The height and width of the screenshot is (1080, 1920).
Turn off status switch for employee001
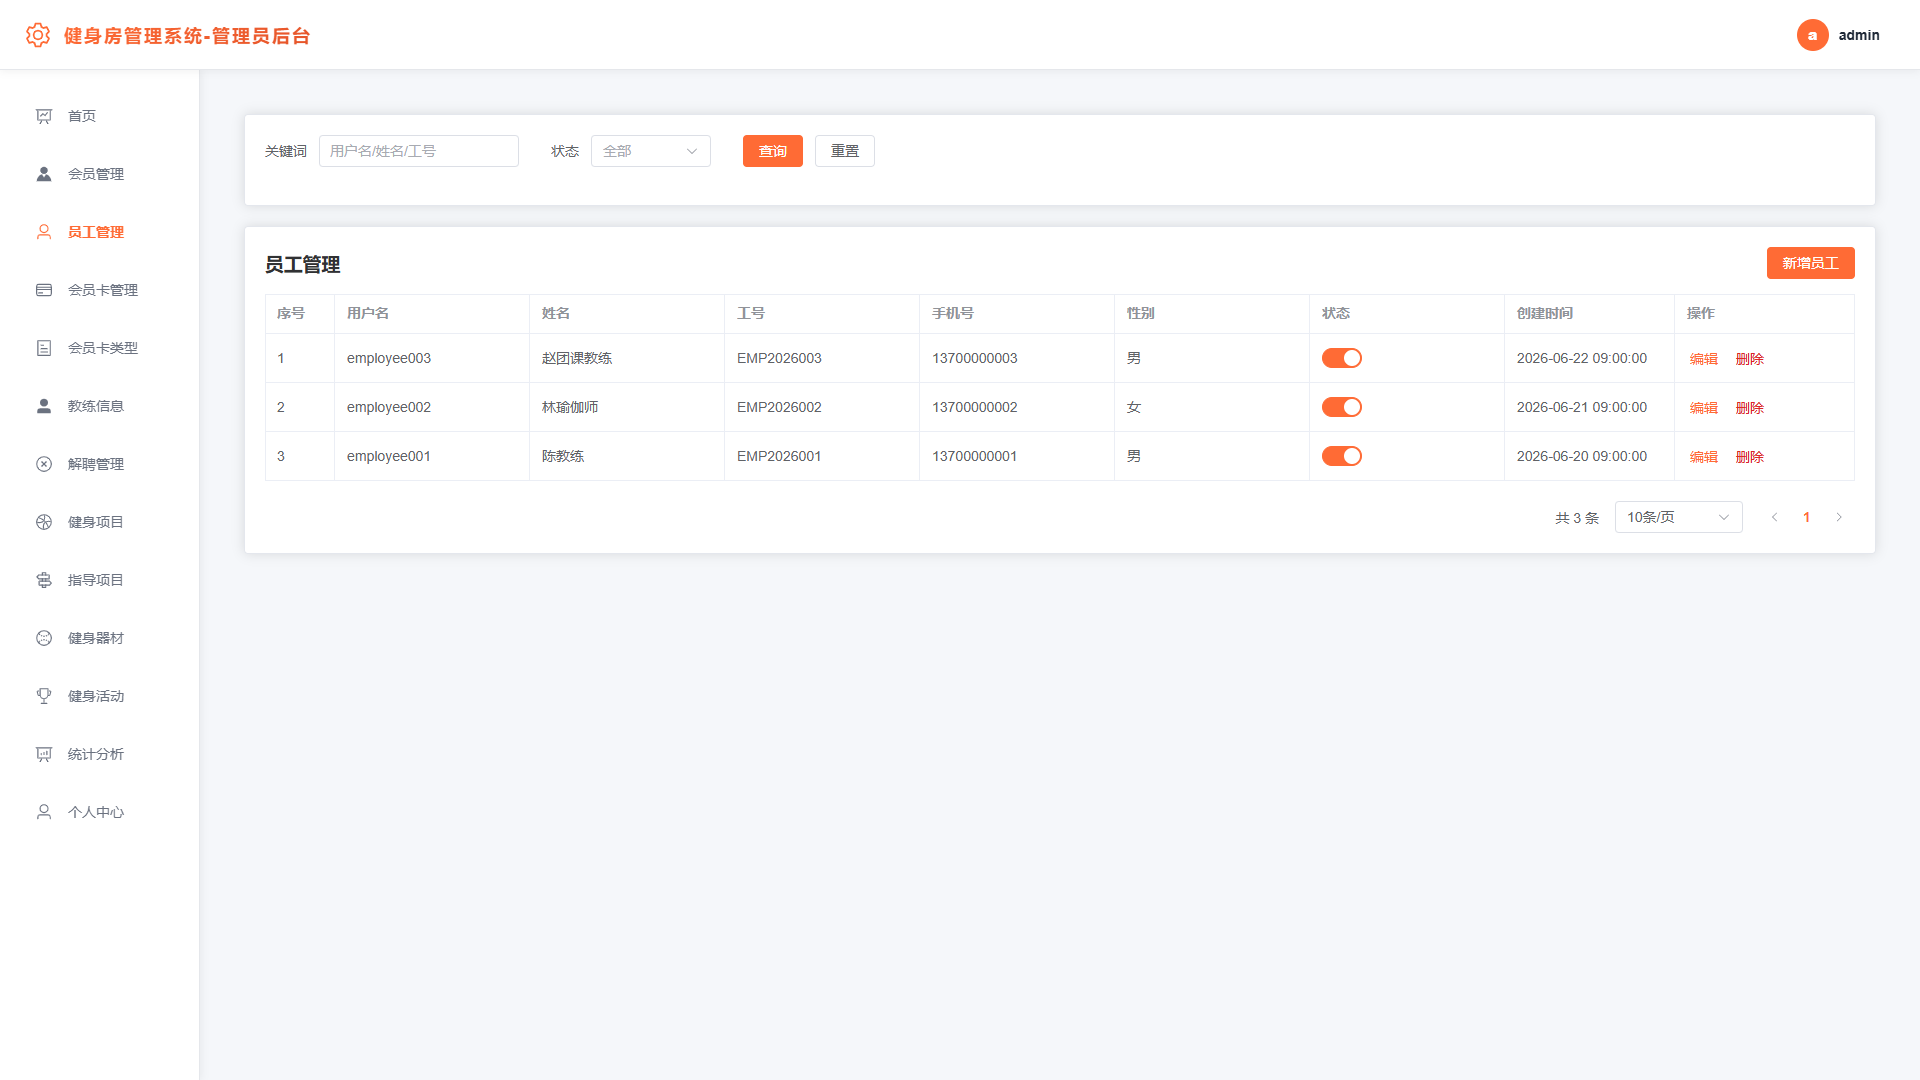click(1342, 456)
